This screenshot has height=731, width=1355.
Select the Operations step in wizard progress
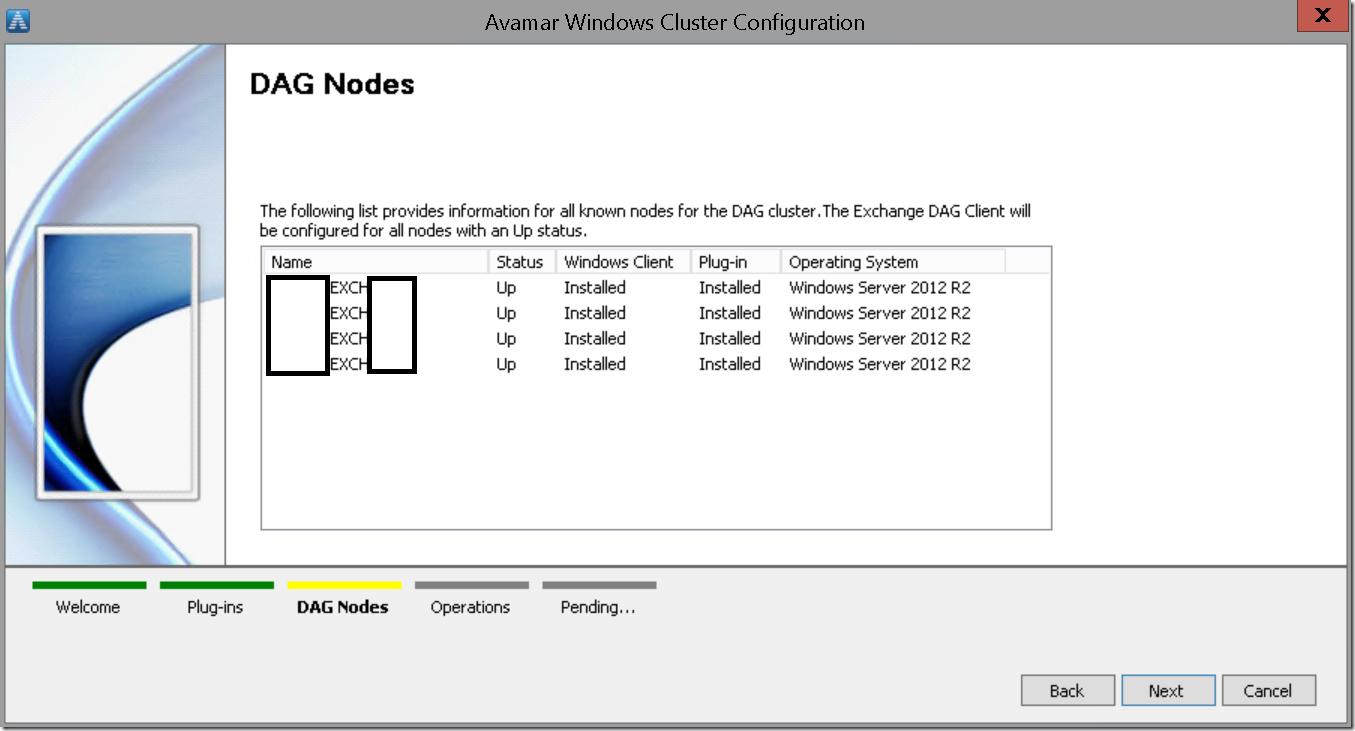(470, 607)
